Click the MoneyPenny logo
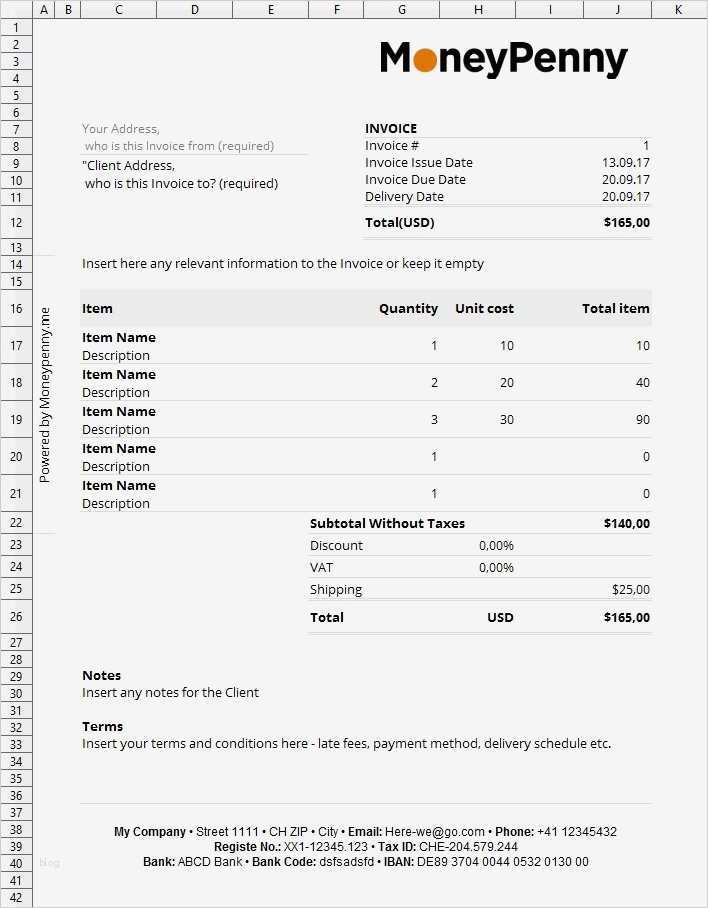Image resolution: width=708 pixels, height=908 pixels. click(503, 60)
